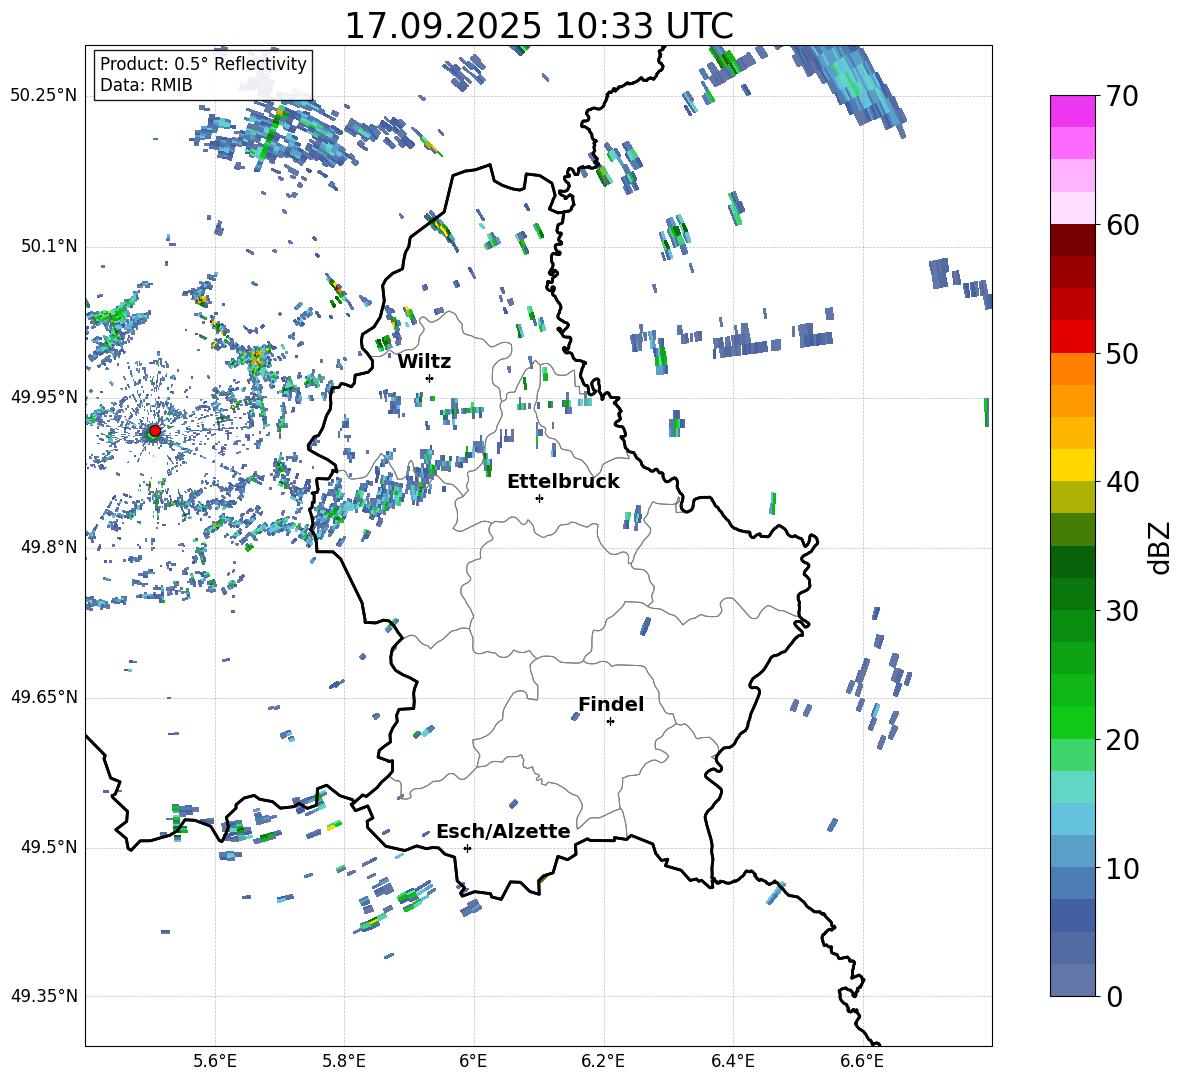Click the 49.95°N latitude label
This screenshot has height=1081, width=1184.
[44, 396]
